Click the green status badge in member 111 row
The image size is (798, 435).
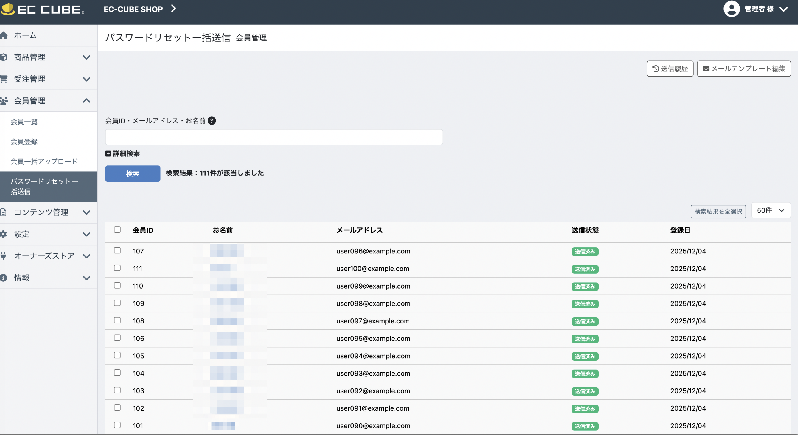coord(585,269)
